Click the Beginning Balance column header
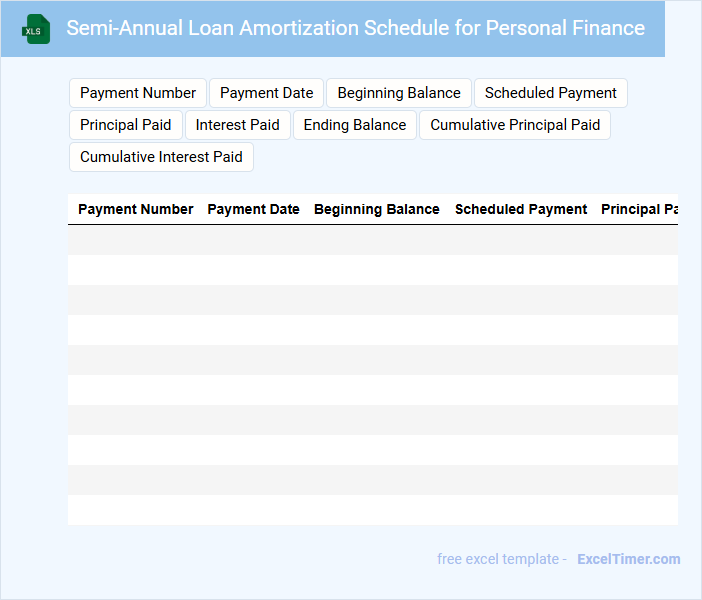This screenshot has height=600, width=702. [x=377, y=210]
